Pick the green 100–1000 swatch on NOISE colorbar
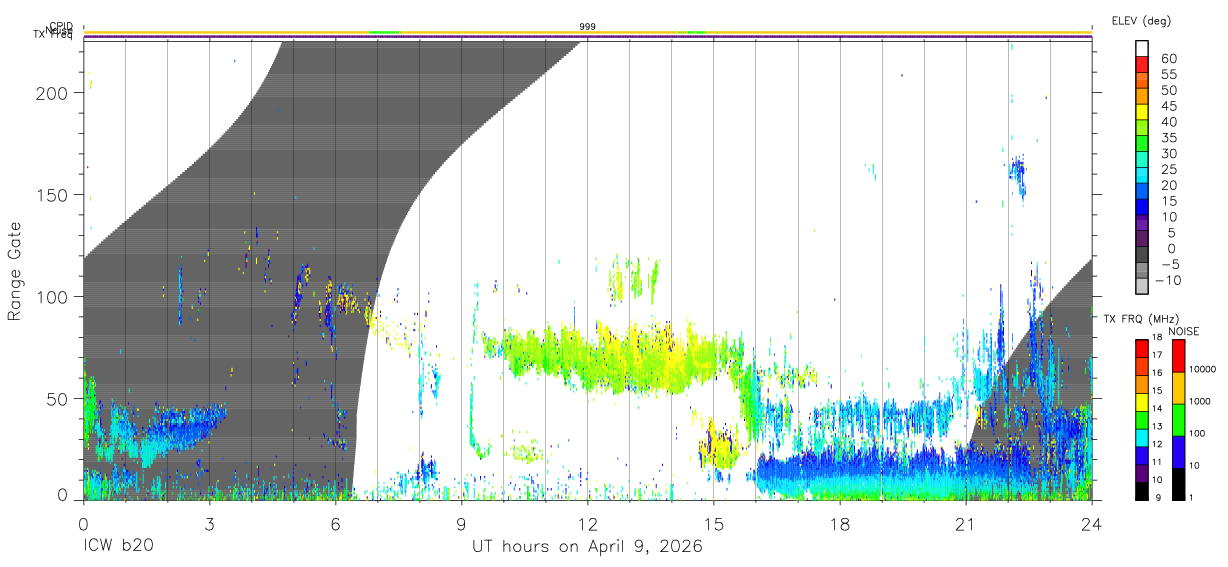This screenshot has width=1228, height=567. click(1177, 419)
